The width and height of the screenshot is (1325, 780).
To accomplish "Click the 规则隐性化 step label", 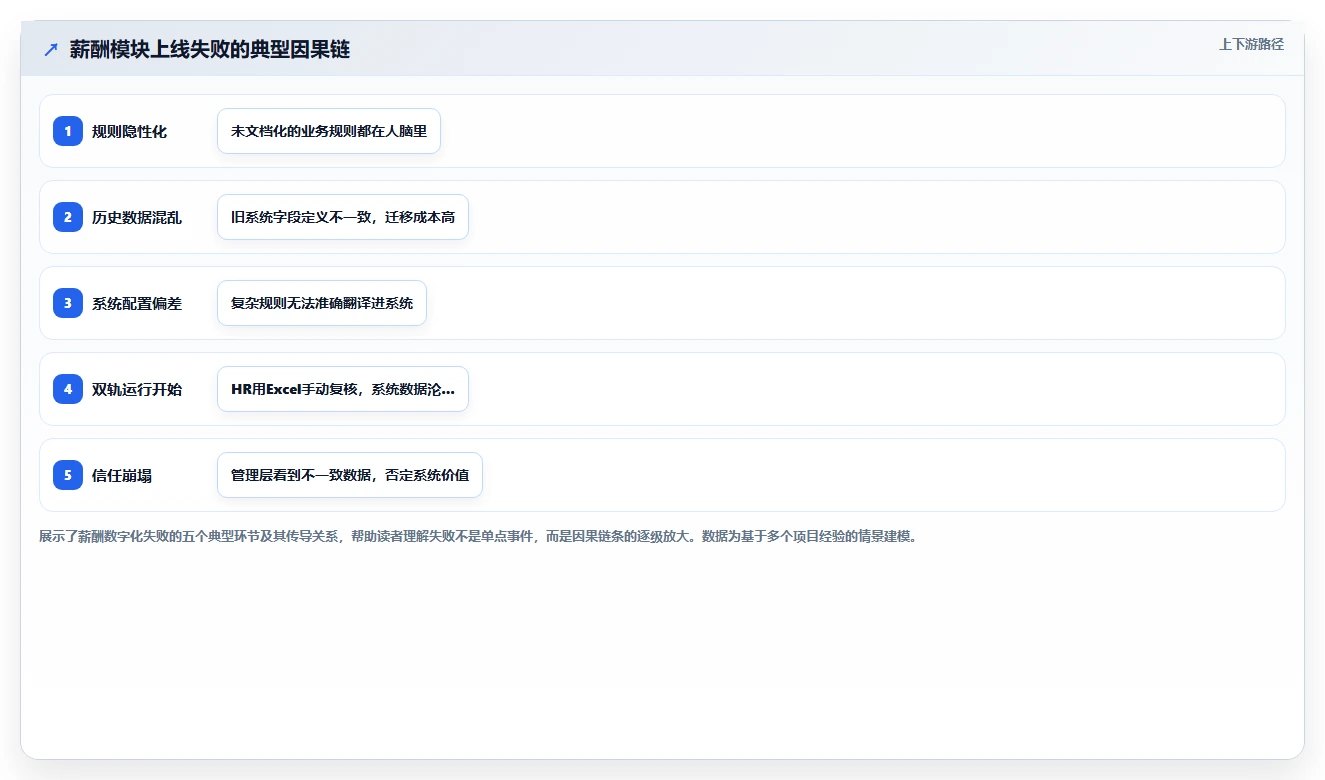I will [129, 132].
